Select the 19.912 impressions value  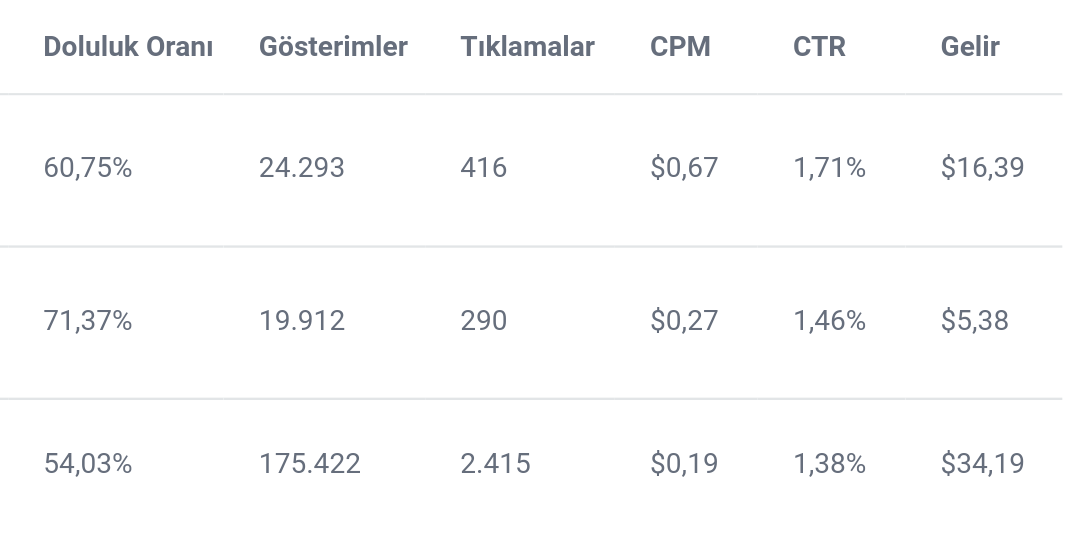302,320
